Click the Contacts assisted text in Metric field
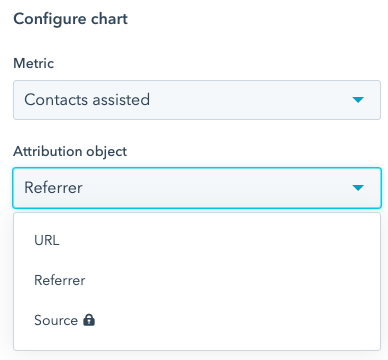This screenshot has height=360, width=388. [x=87, y=100]
